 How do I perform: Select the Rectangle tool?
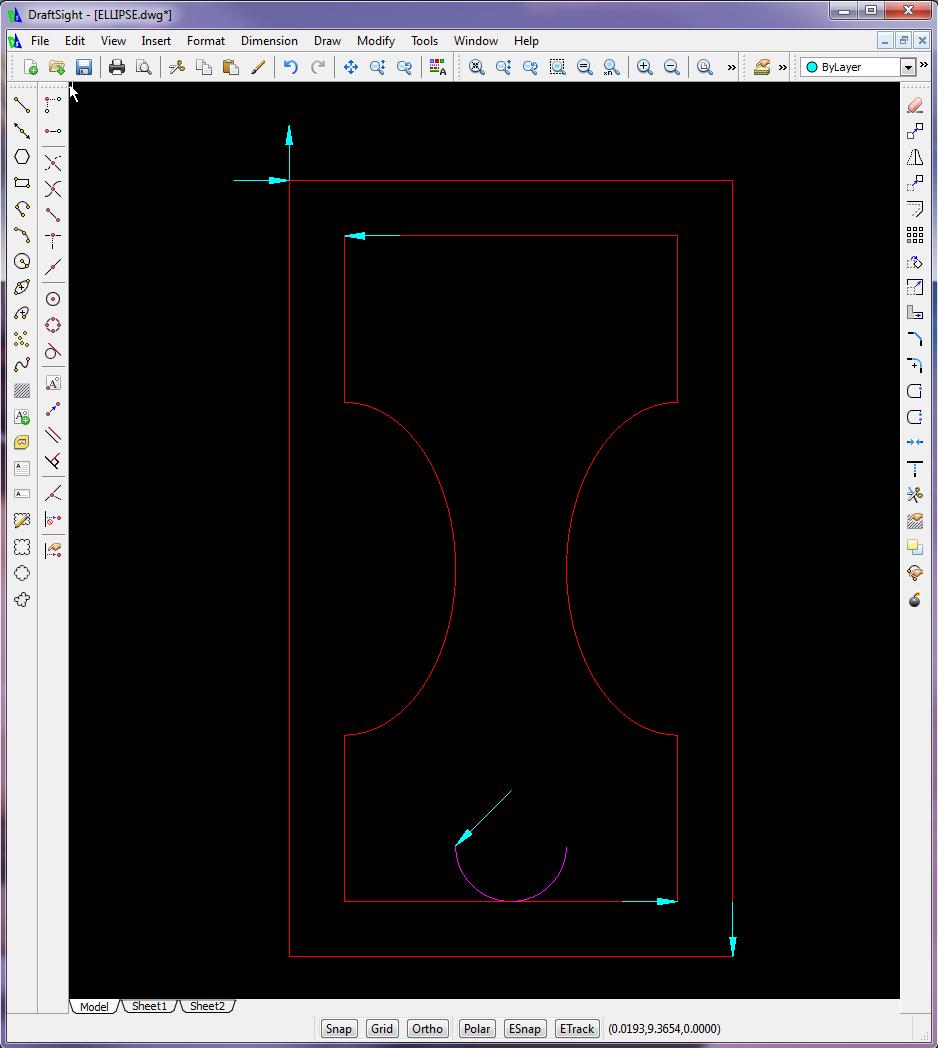[x=22, y=182]
